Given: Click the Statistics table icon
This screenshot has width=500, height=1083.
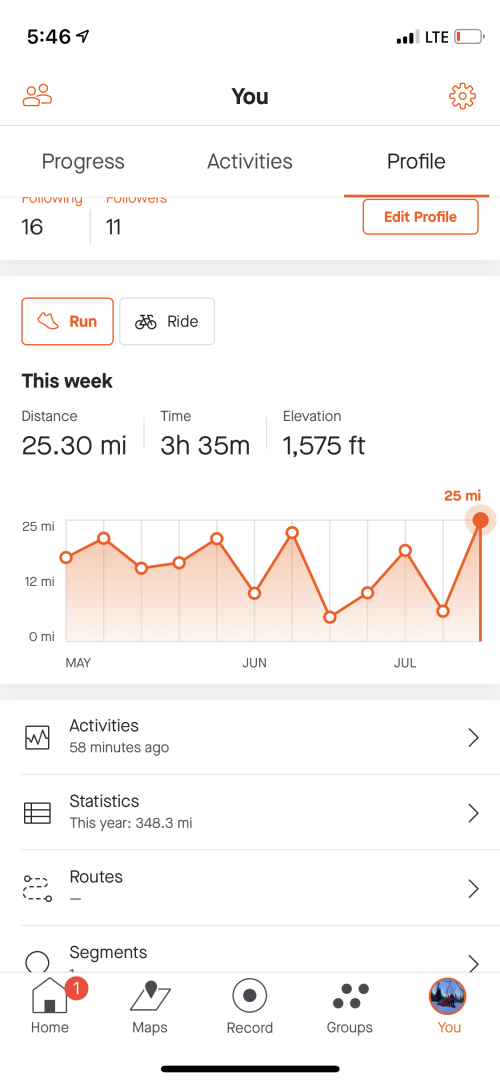Looking at the screenshot, I should 37,813.
